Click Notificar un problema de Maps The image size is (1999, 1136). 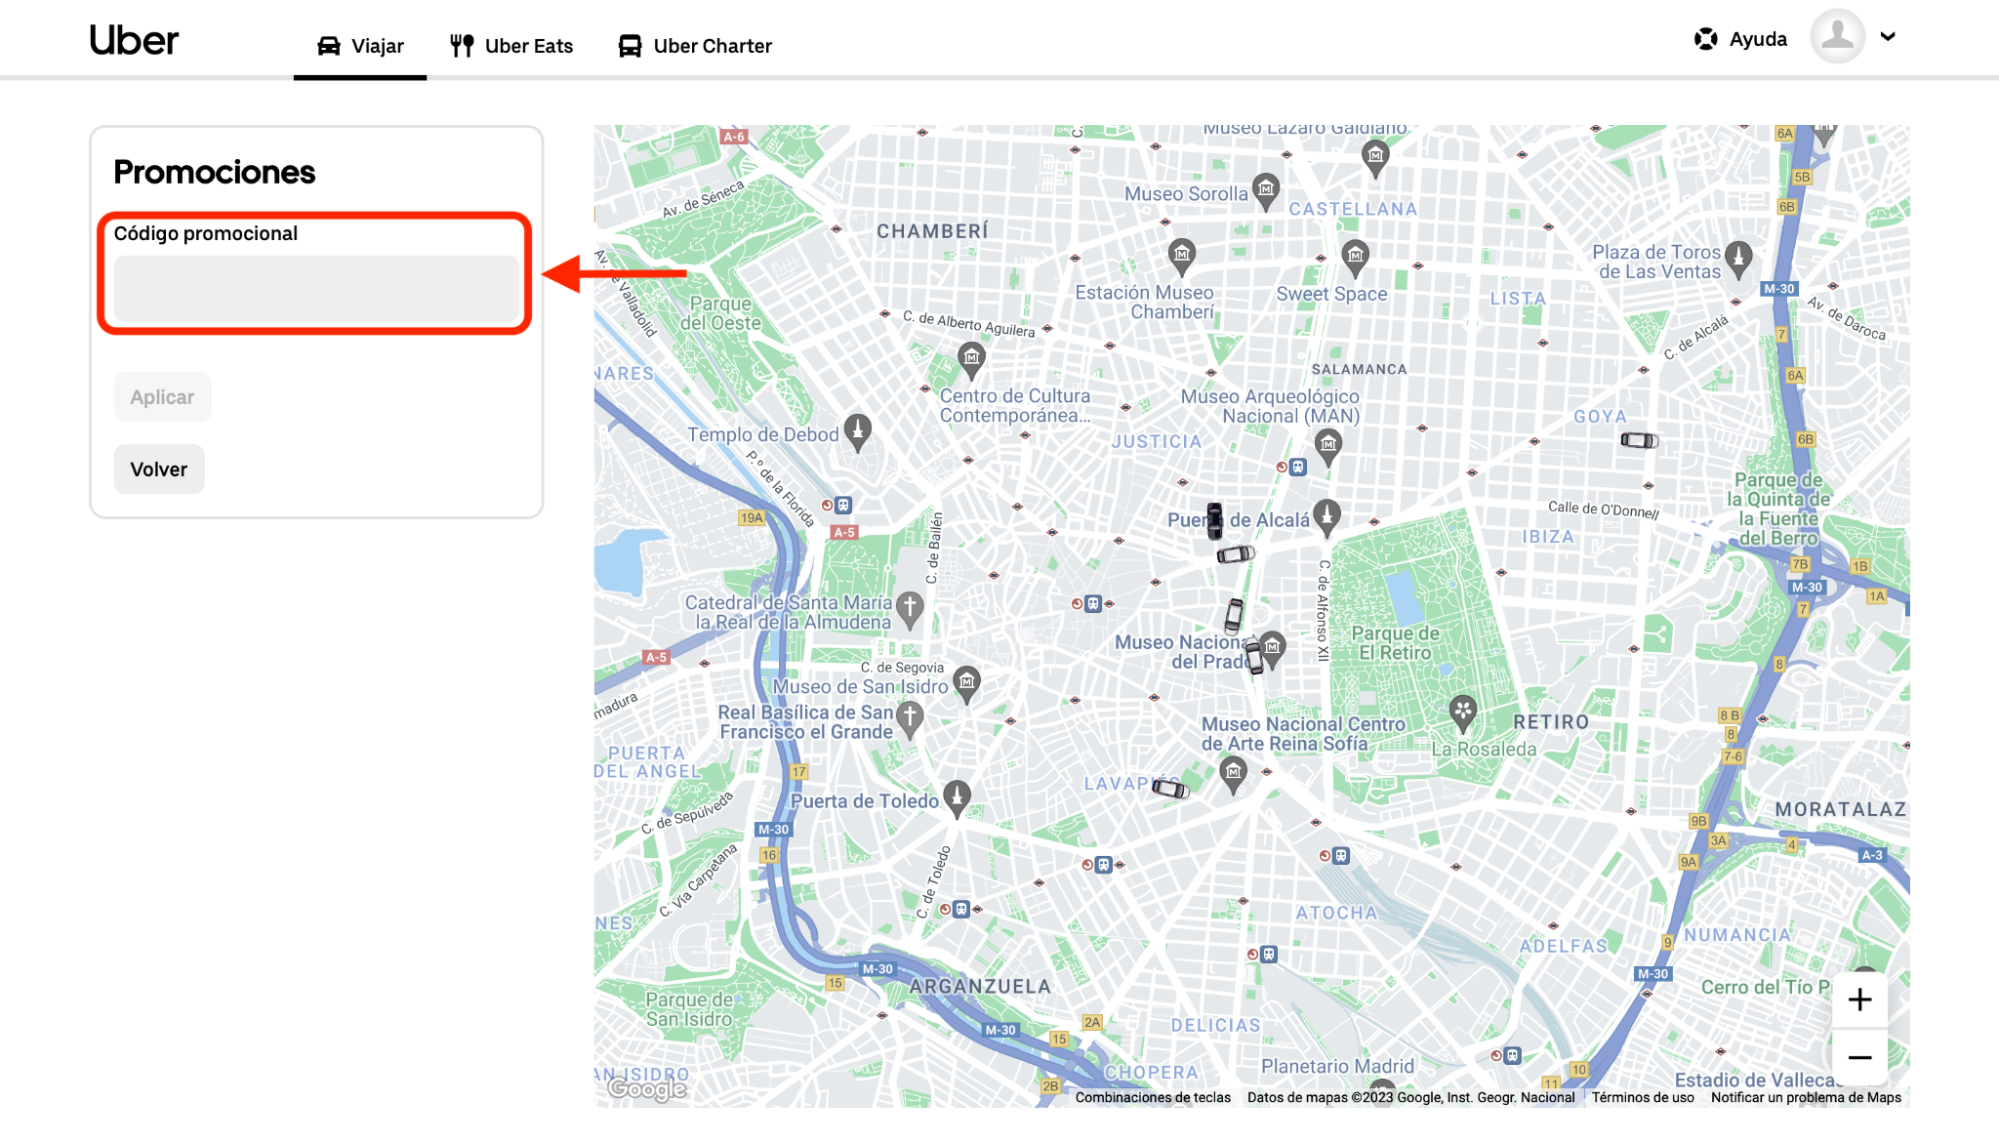pyautogui.click(x=1806, y=1097)
